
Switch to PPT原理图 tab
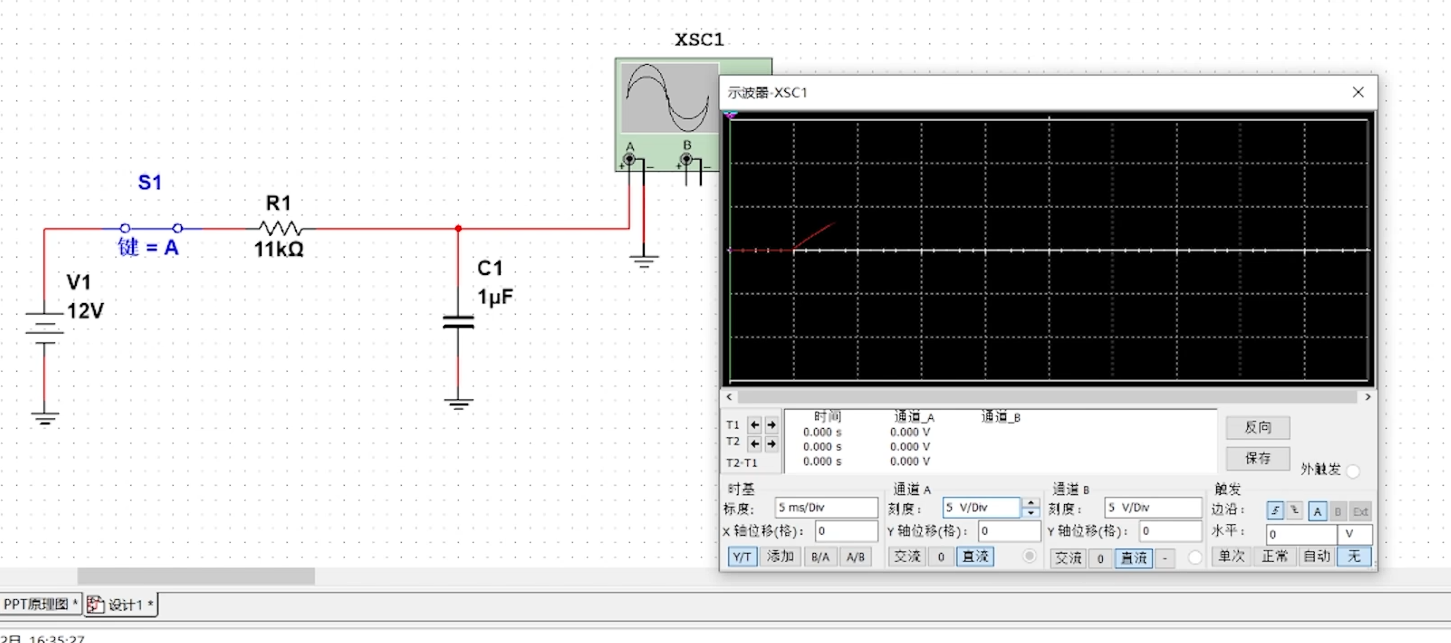pos(41,605)
